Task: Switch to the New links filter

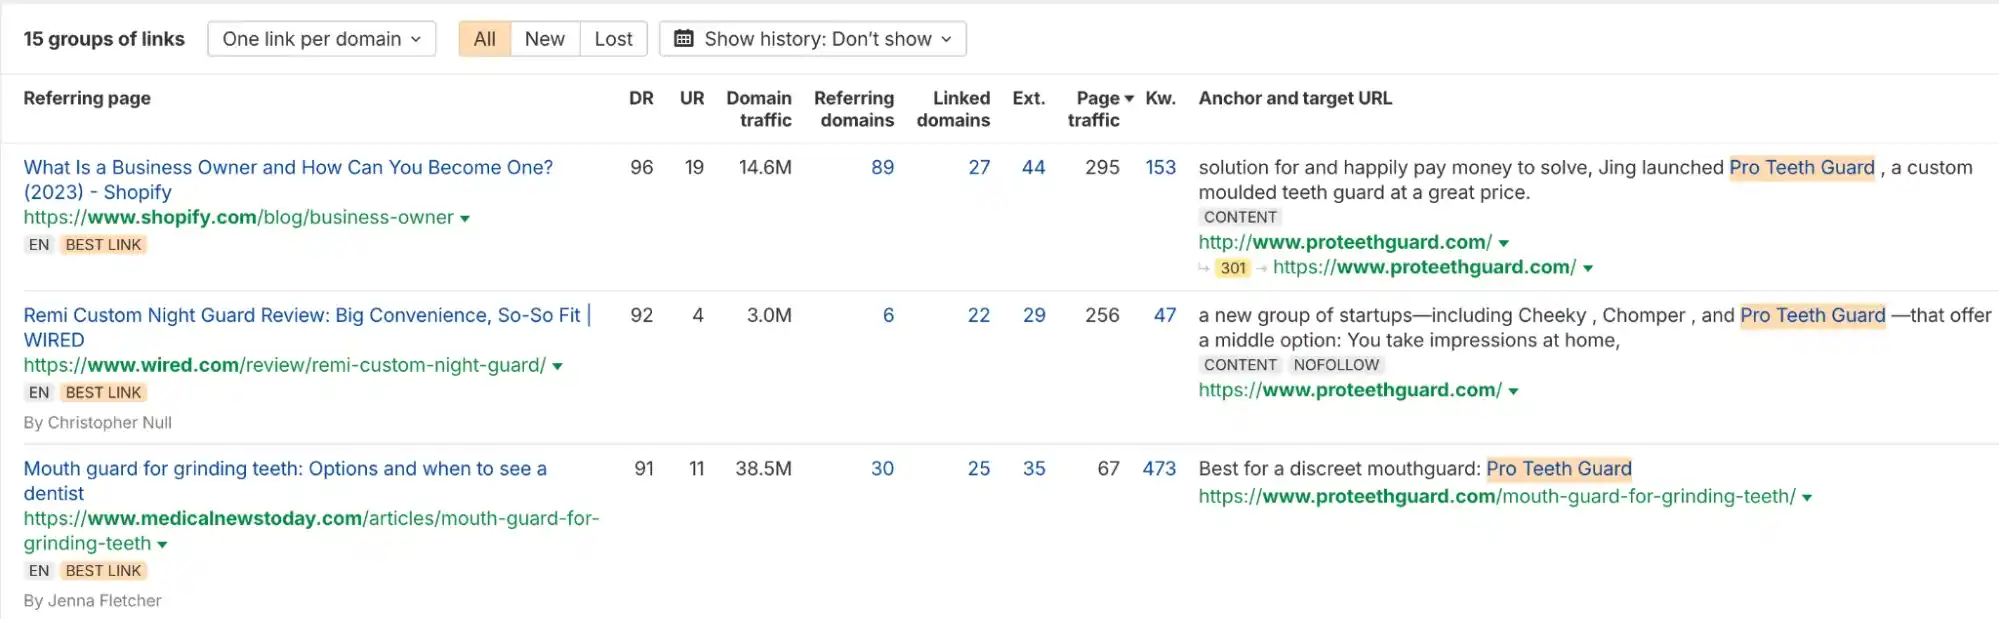Action: pyautogui.click(x=544, y=39)
